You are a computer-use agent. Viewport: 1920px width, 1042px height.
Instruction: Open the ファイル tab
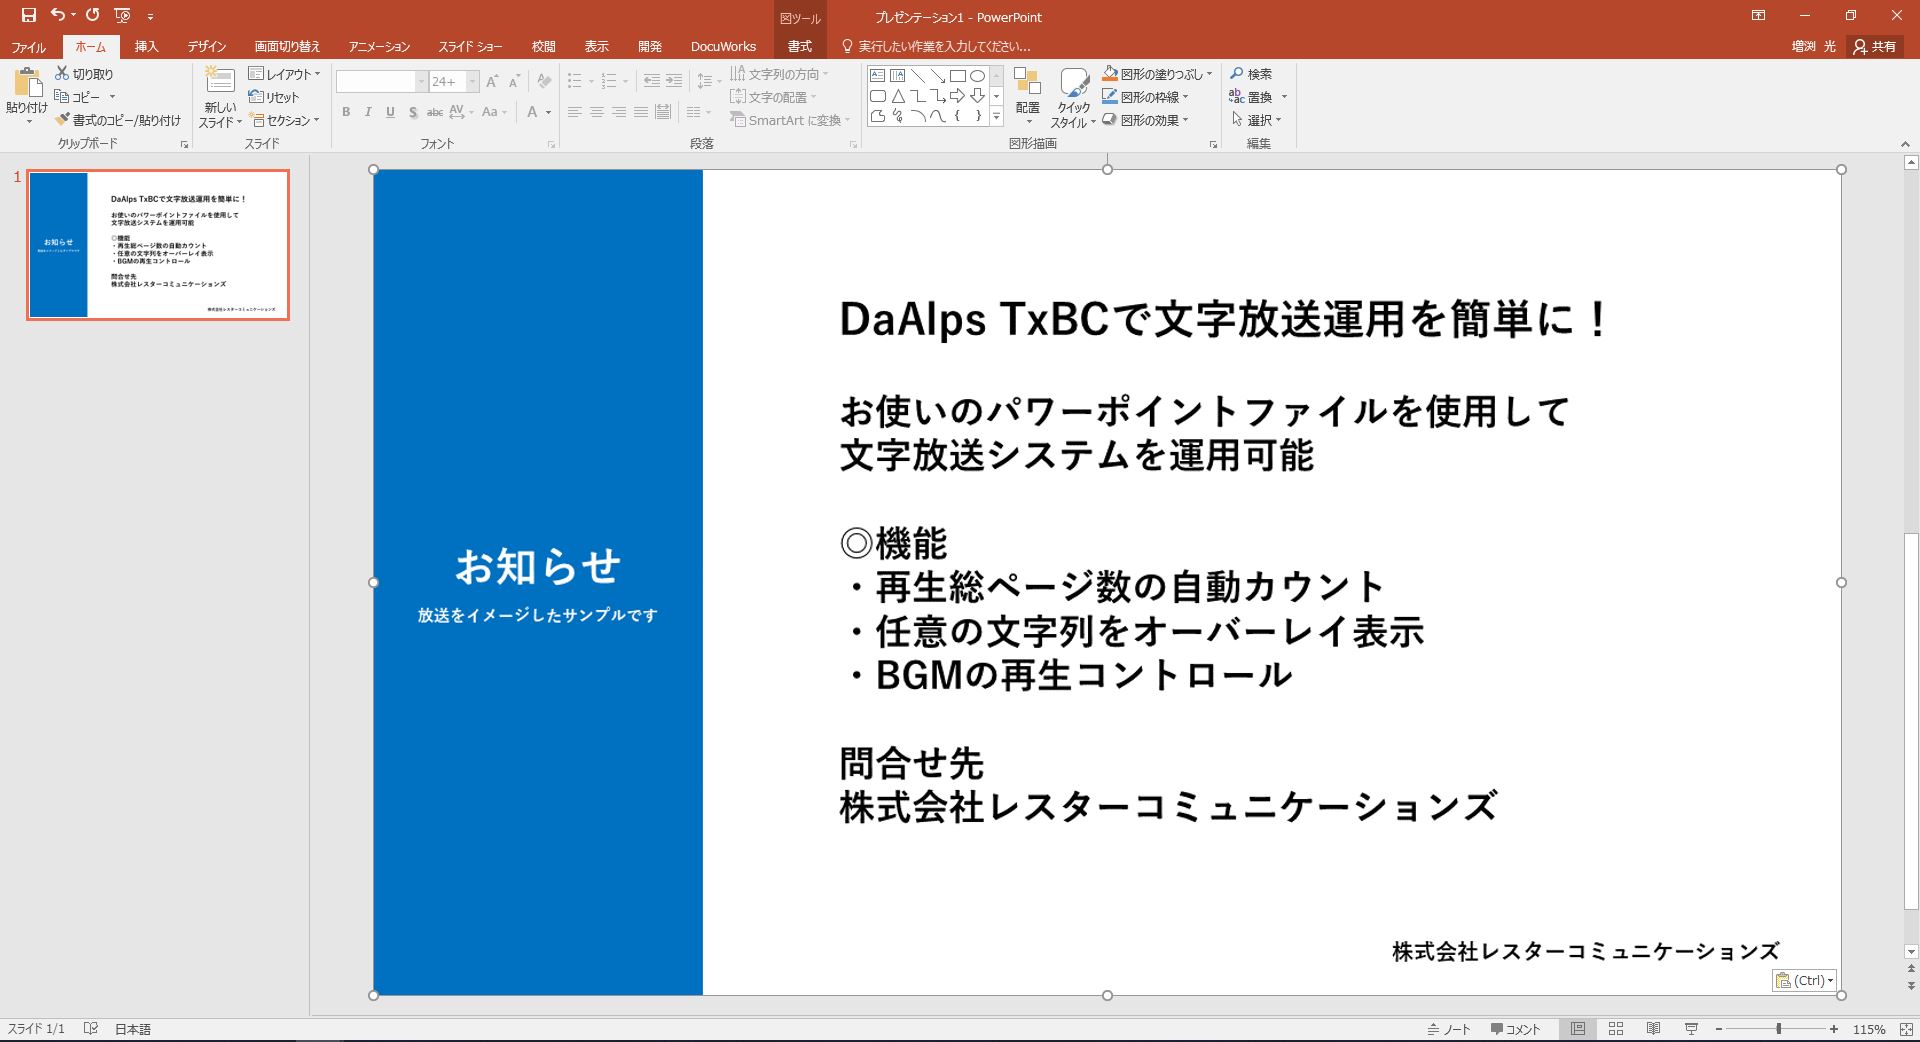(x=29, y=46)
